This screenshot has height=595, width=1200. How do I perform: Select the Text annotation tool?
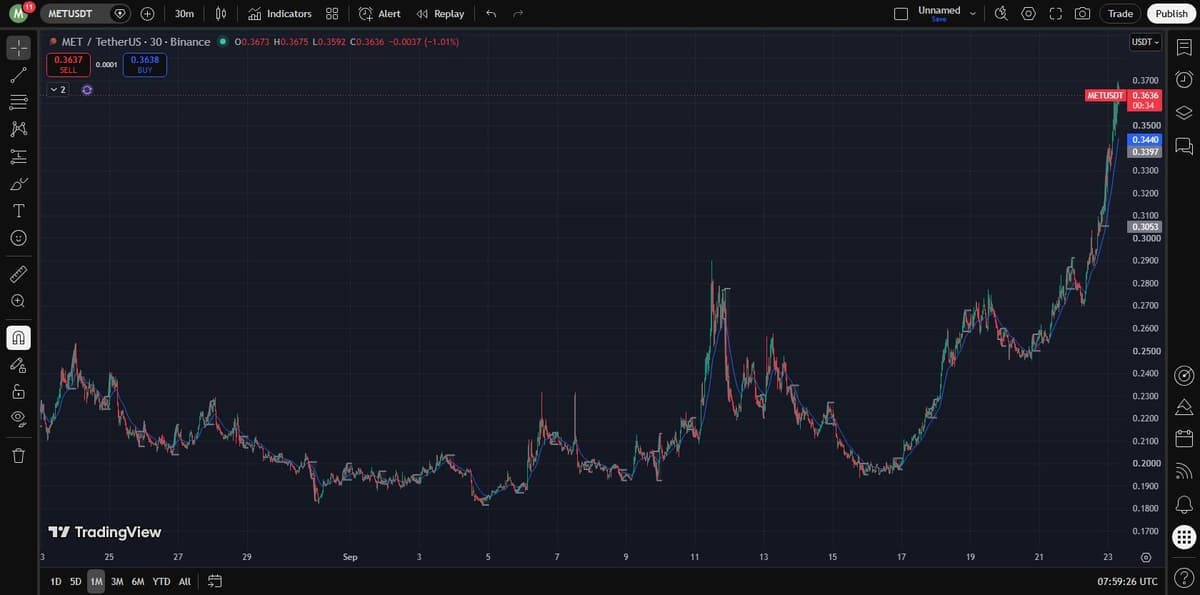tap(18, 211)
